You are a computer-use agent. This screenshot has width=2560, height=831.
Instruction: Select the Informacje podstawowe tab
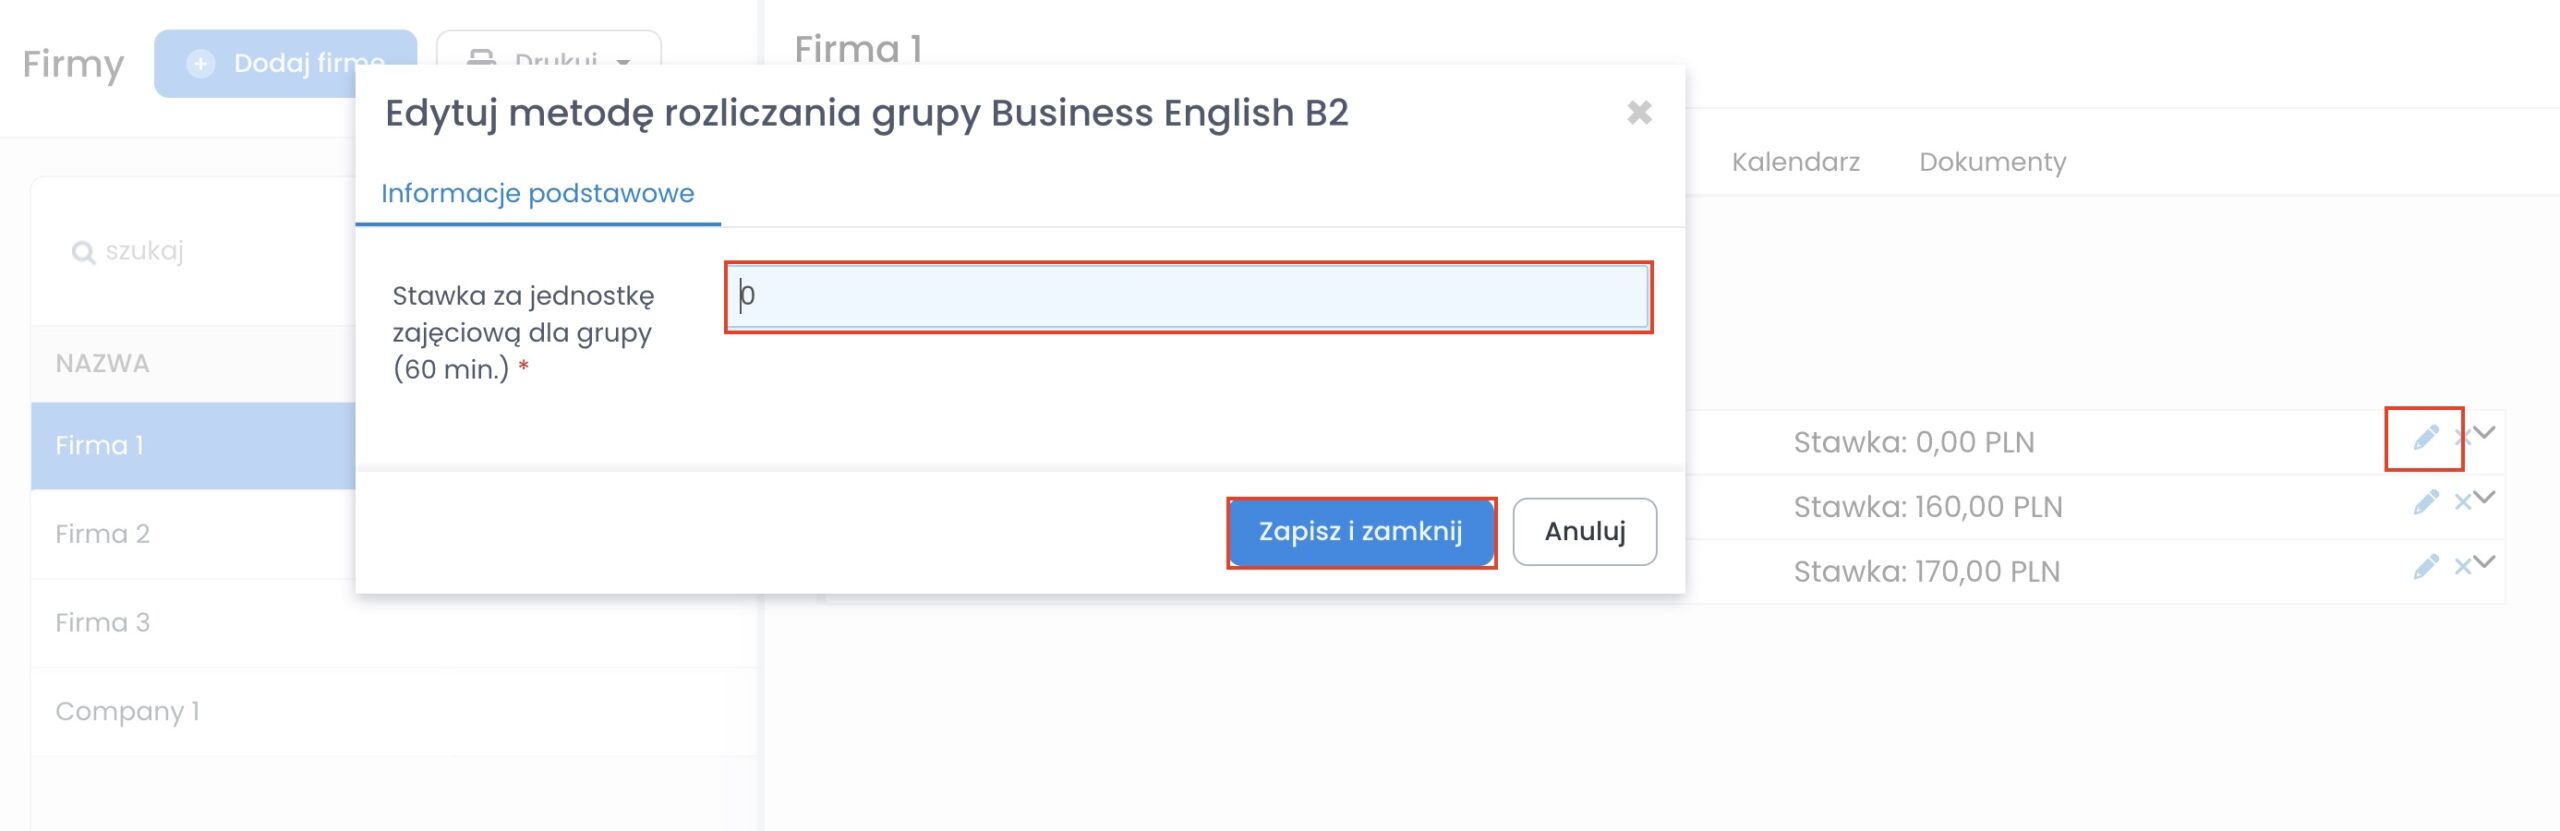point(537,193)
